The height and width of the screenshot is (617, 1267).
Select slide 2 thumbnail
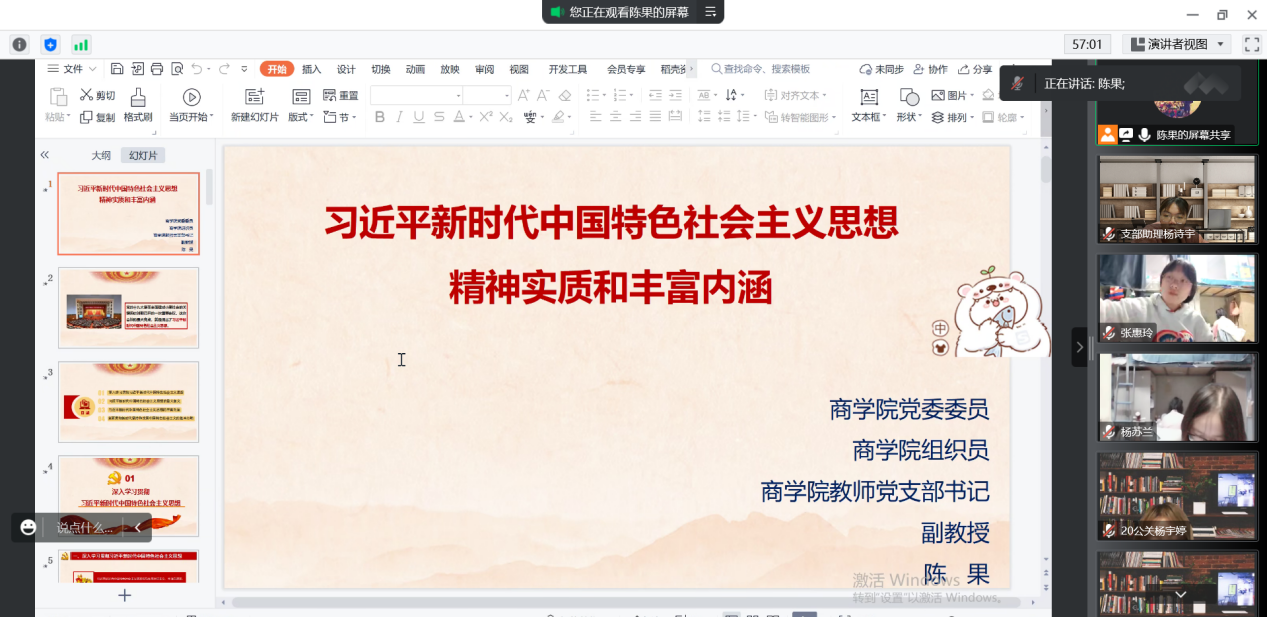128,308
